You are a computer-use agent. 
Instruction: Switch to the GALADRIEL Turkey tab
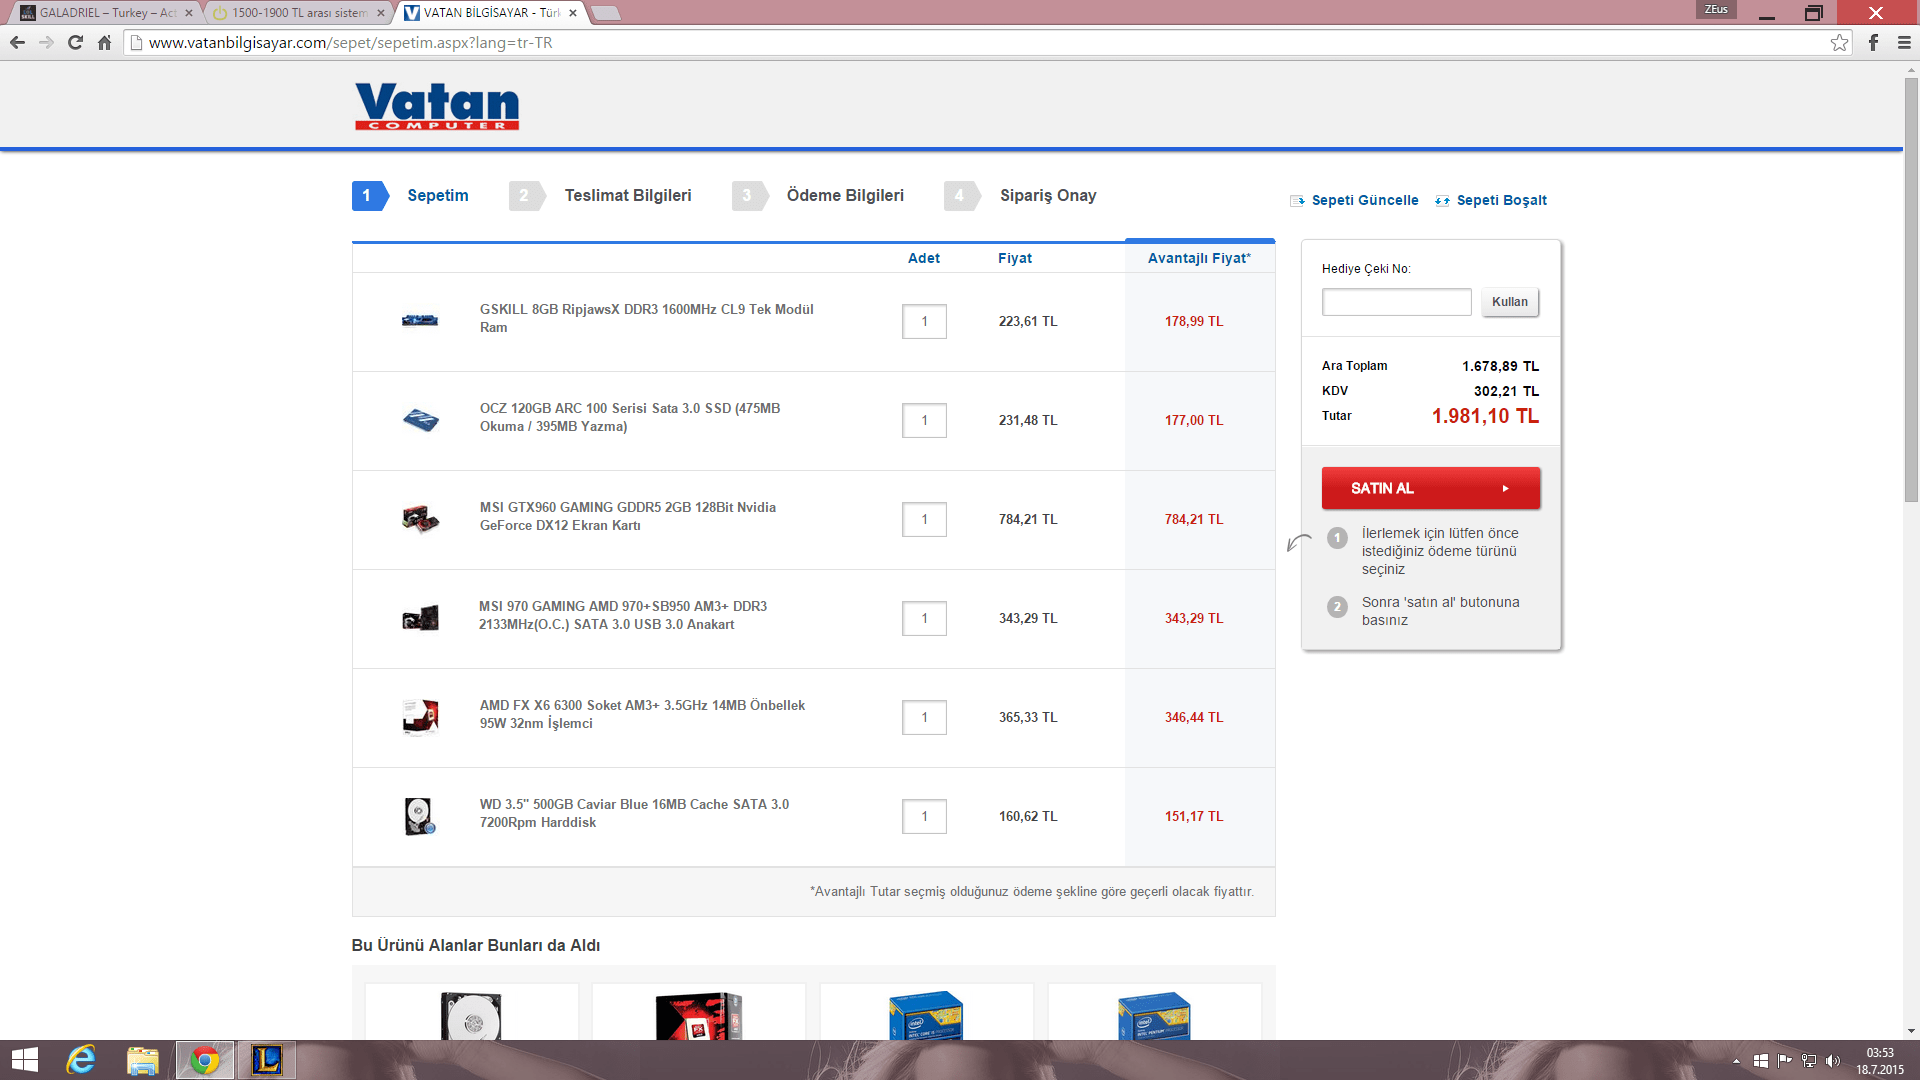(100, 13)
